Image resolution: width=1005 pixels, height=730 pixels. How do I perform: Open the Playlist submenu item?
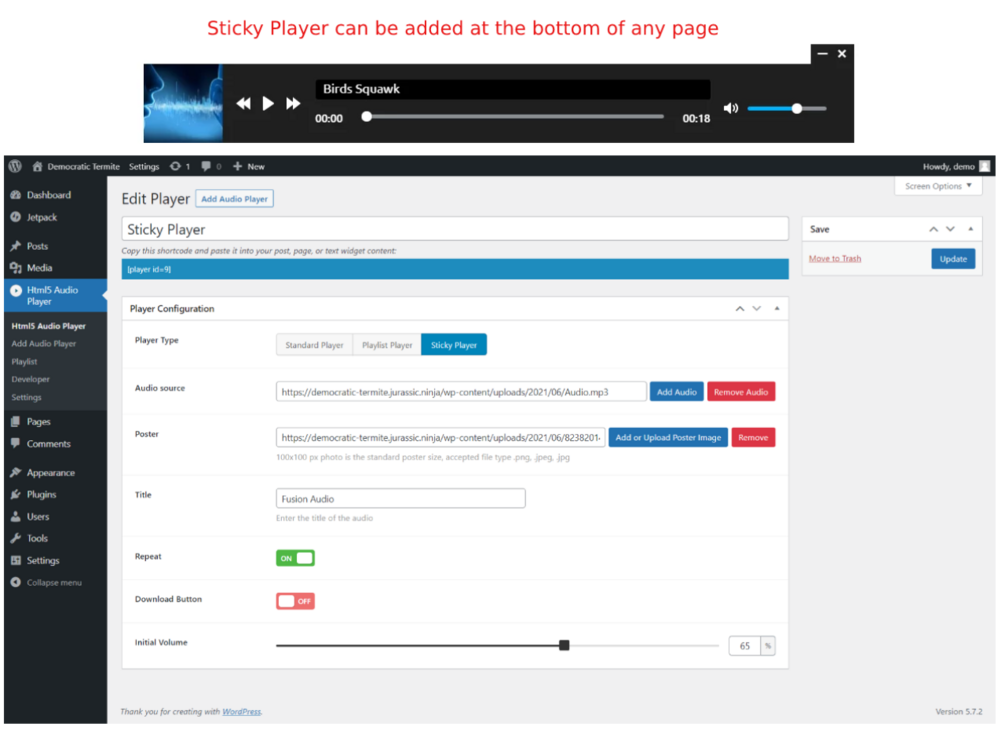pos(24,362)
